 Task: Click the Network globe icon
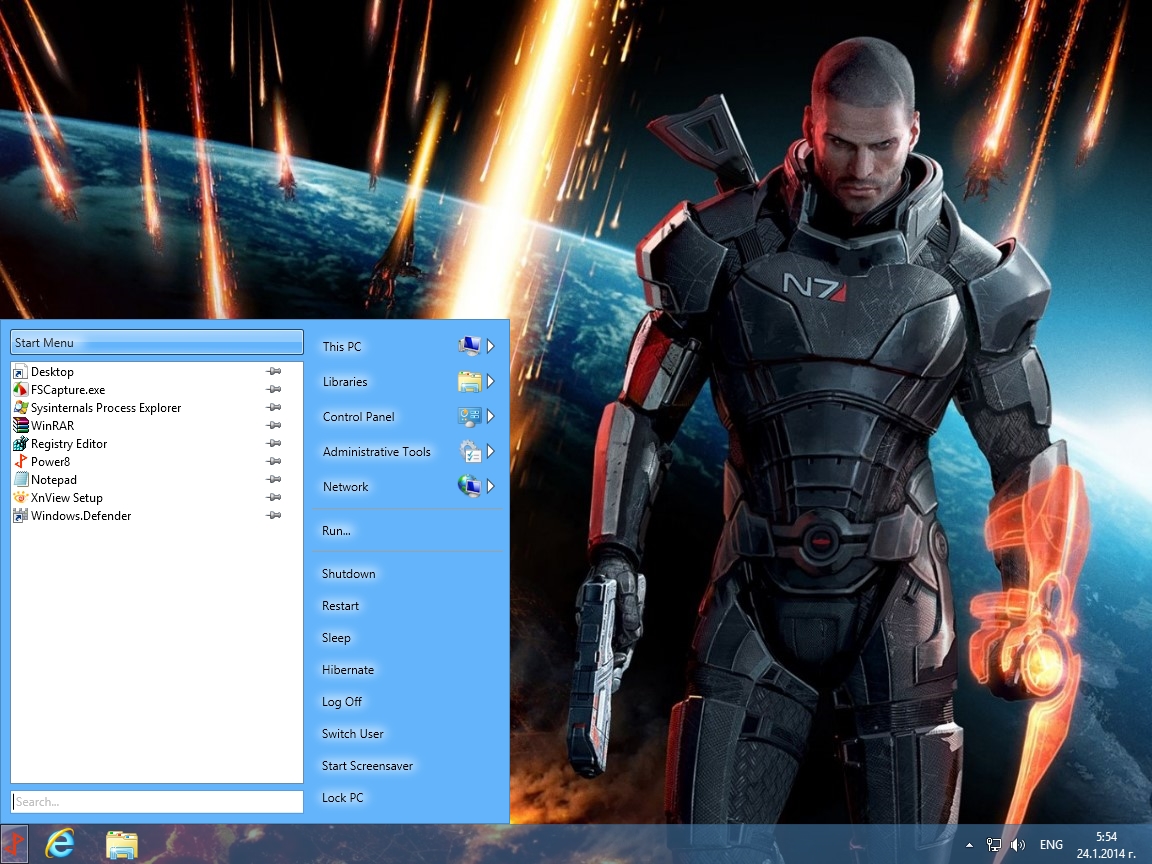[x=469, y=486]
